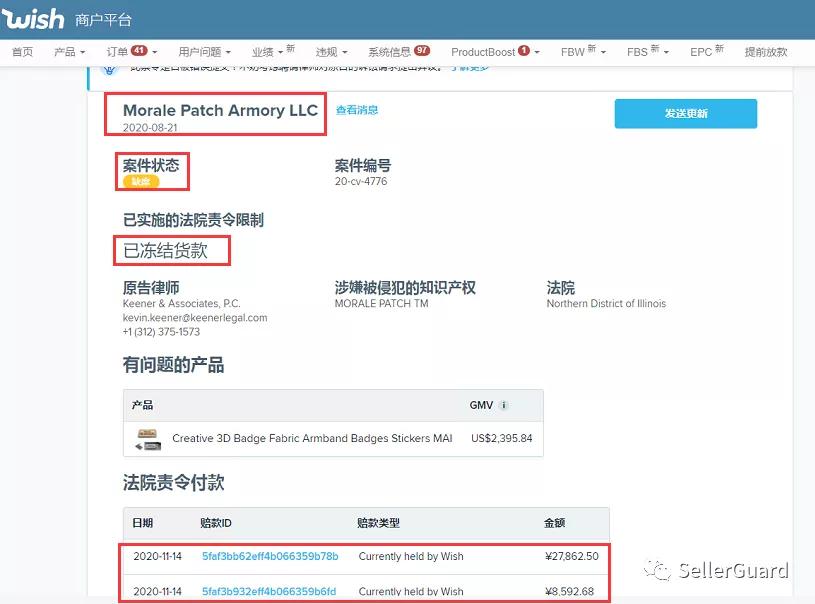The height and width of the screenshot is (604, 815).
Task: Click the 发送更新 send update button
Action: (686, 113)
